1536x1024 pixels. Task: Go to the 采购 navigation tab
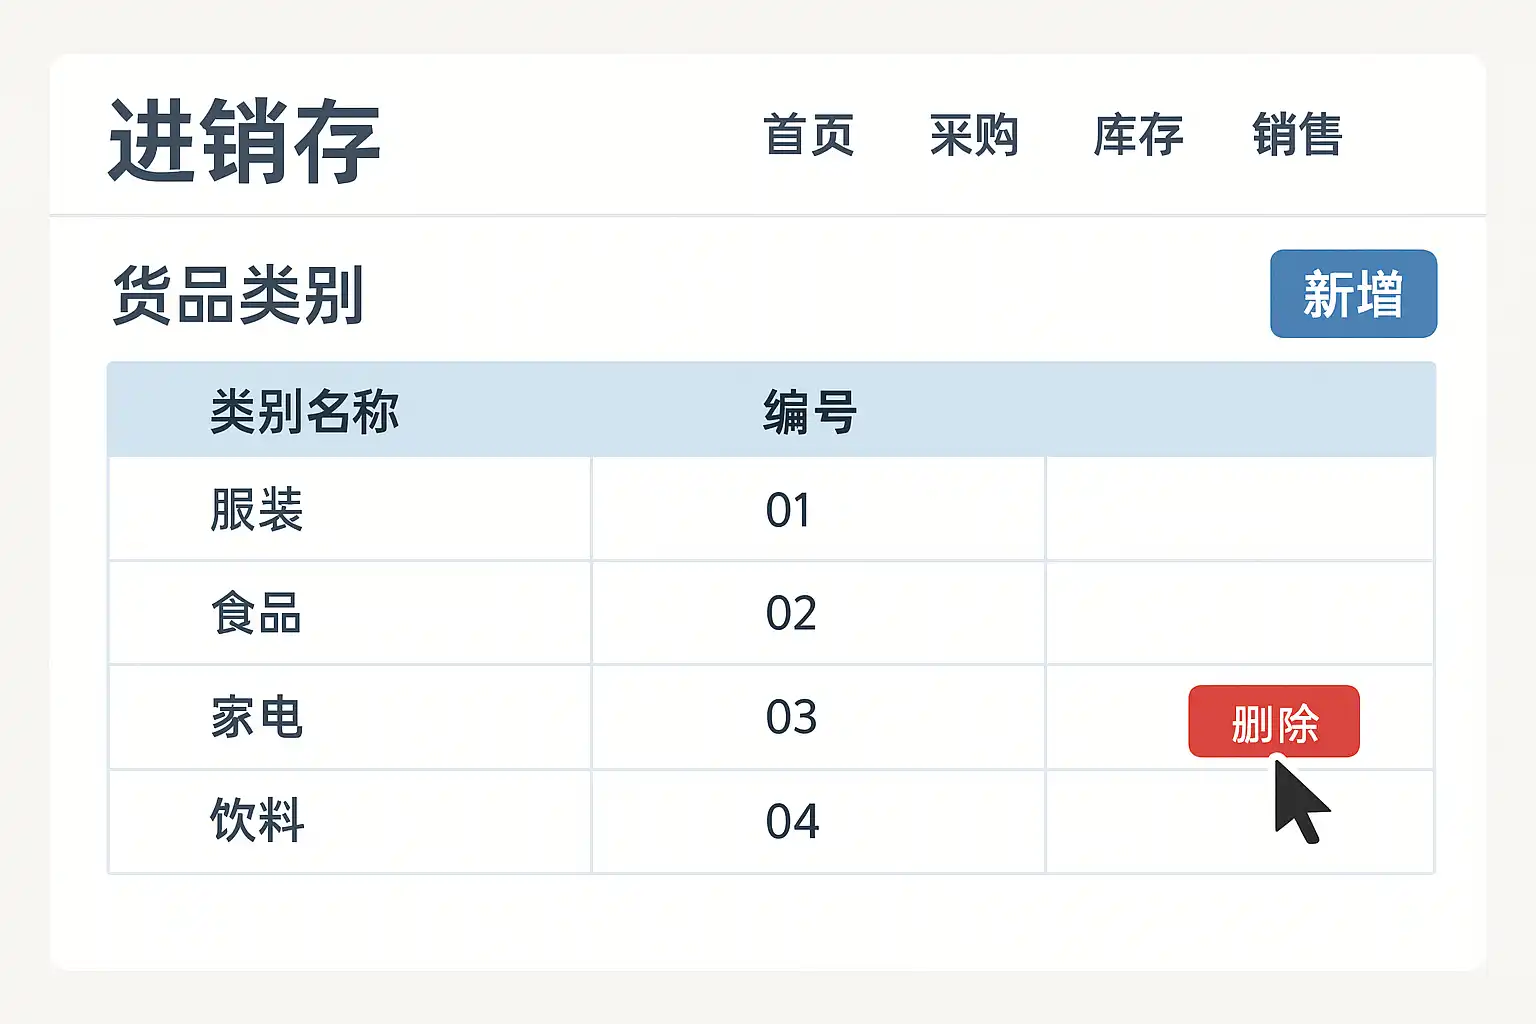coord(974,135)
